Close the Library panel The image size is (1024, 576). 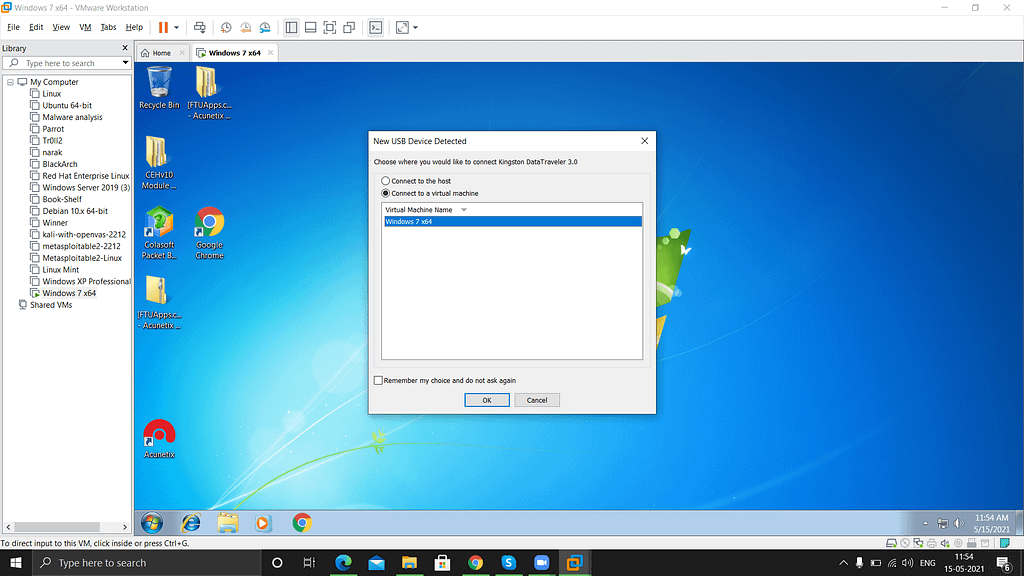(x=125, y=48)
